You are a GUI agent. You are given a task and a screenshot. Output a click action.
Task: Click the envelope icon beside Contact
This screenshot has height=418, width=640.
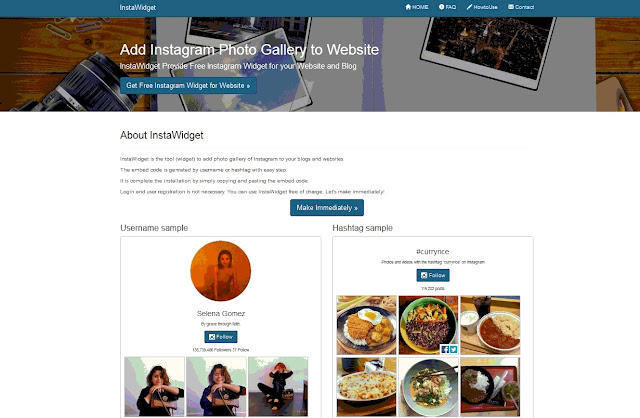511,7
